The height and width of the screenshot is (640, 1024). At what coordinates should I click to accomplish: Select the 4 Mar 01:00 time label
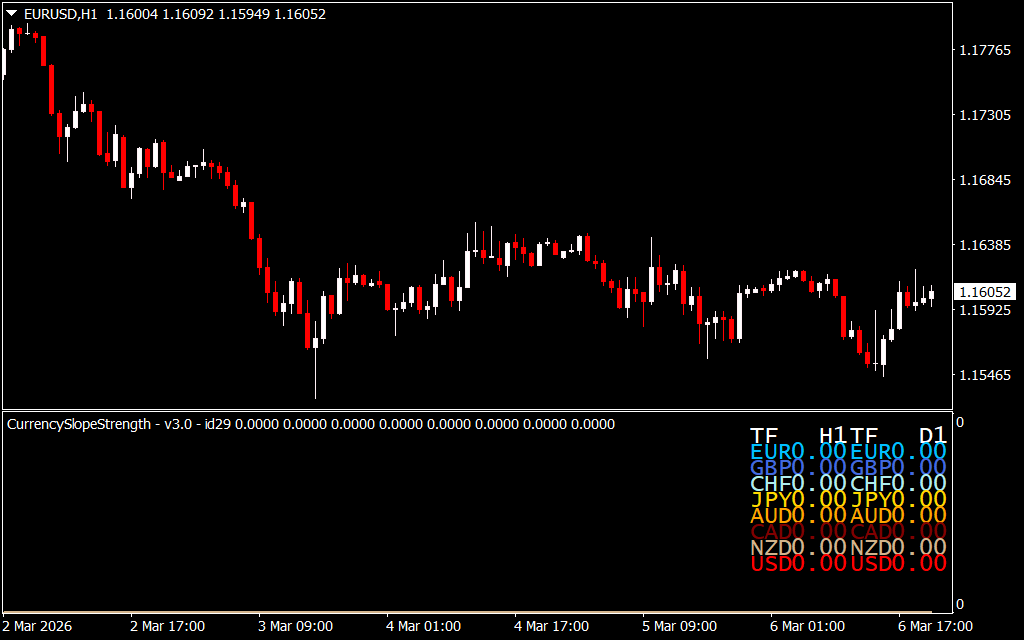[424, 626]
